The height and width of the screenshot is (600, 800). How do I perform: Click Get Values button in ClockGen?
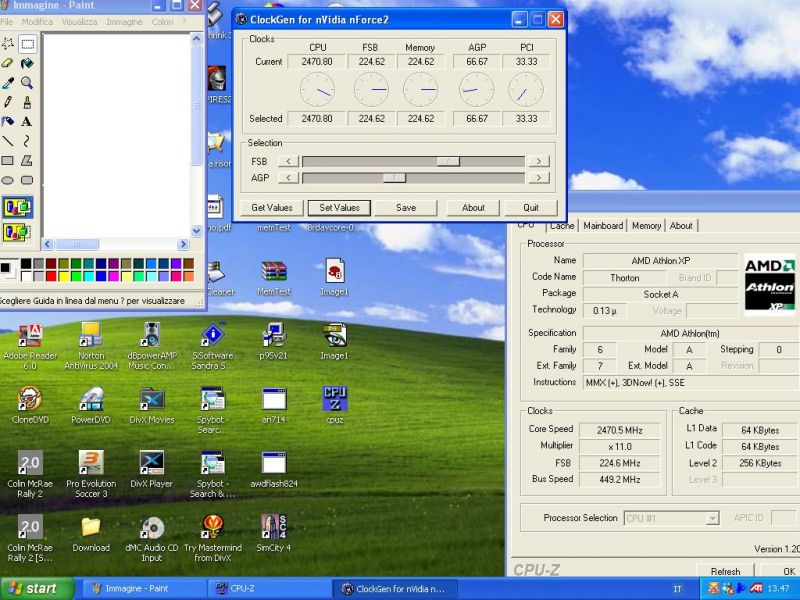click(272, 208)
